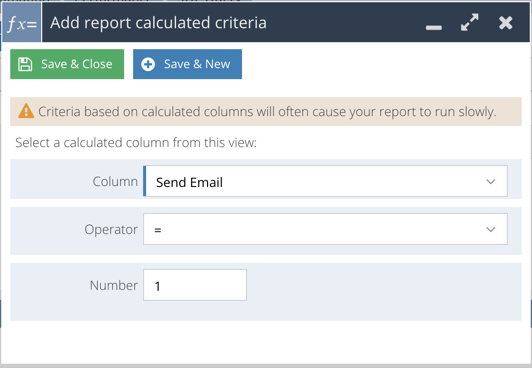This screenshot has width=532, height=368.
Task: Click the fx= formula icon in title bar
Action: [22, 23]
